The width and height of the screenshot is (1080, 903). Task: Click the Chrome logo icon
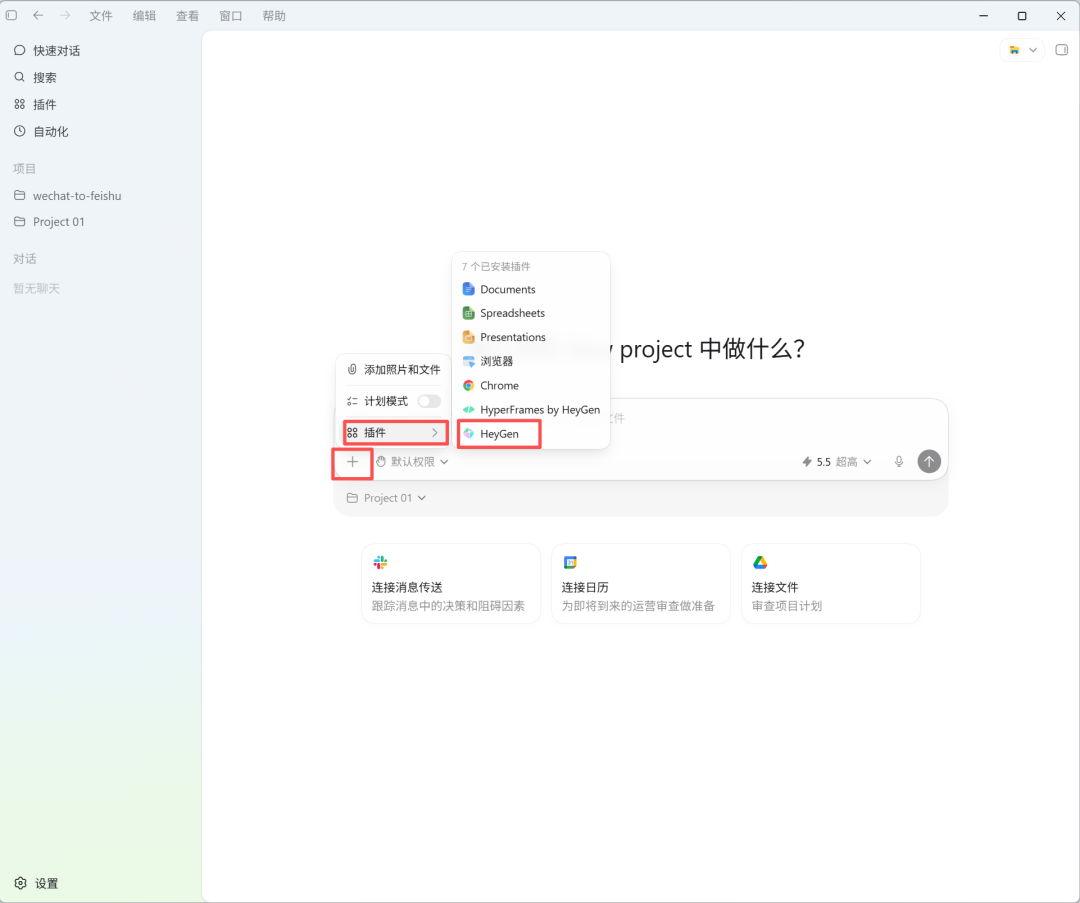pyautogui.click(x=468, y=386)
